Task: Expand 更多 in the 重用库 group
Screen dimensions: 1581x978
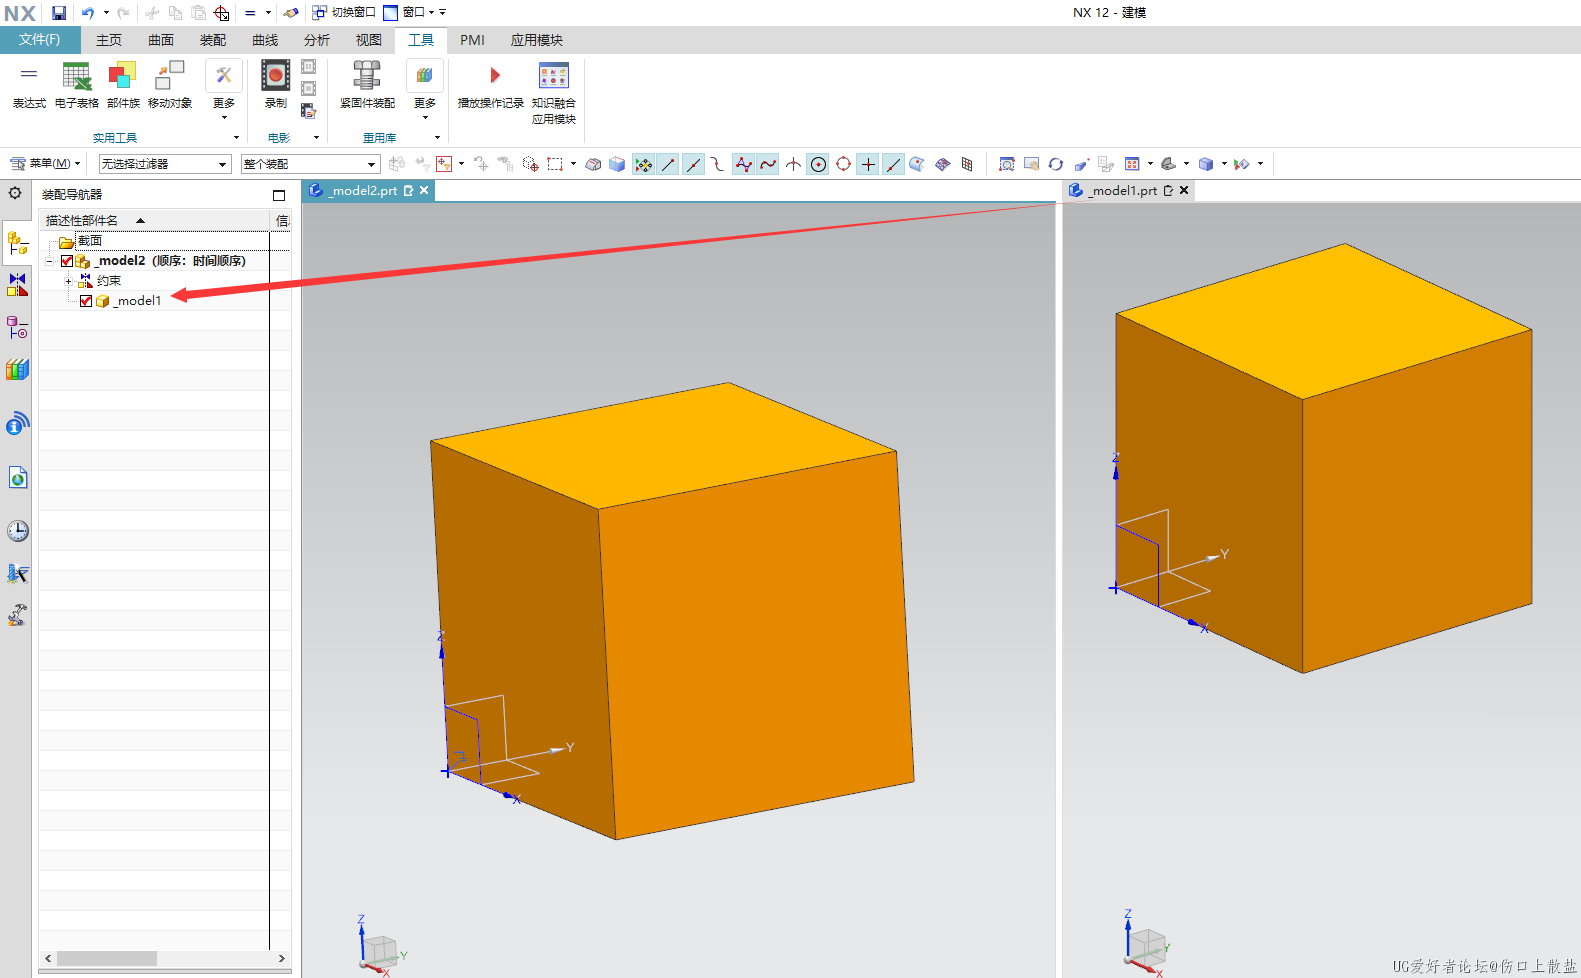Action: tap(425, 90)
